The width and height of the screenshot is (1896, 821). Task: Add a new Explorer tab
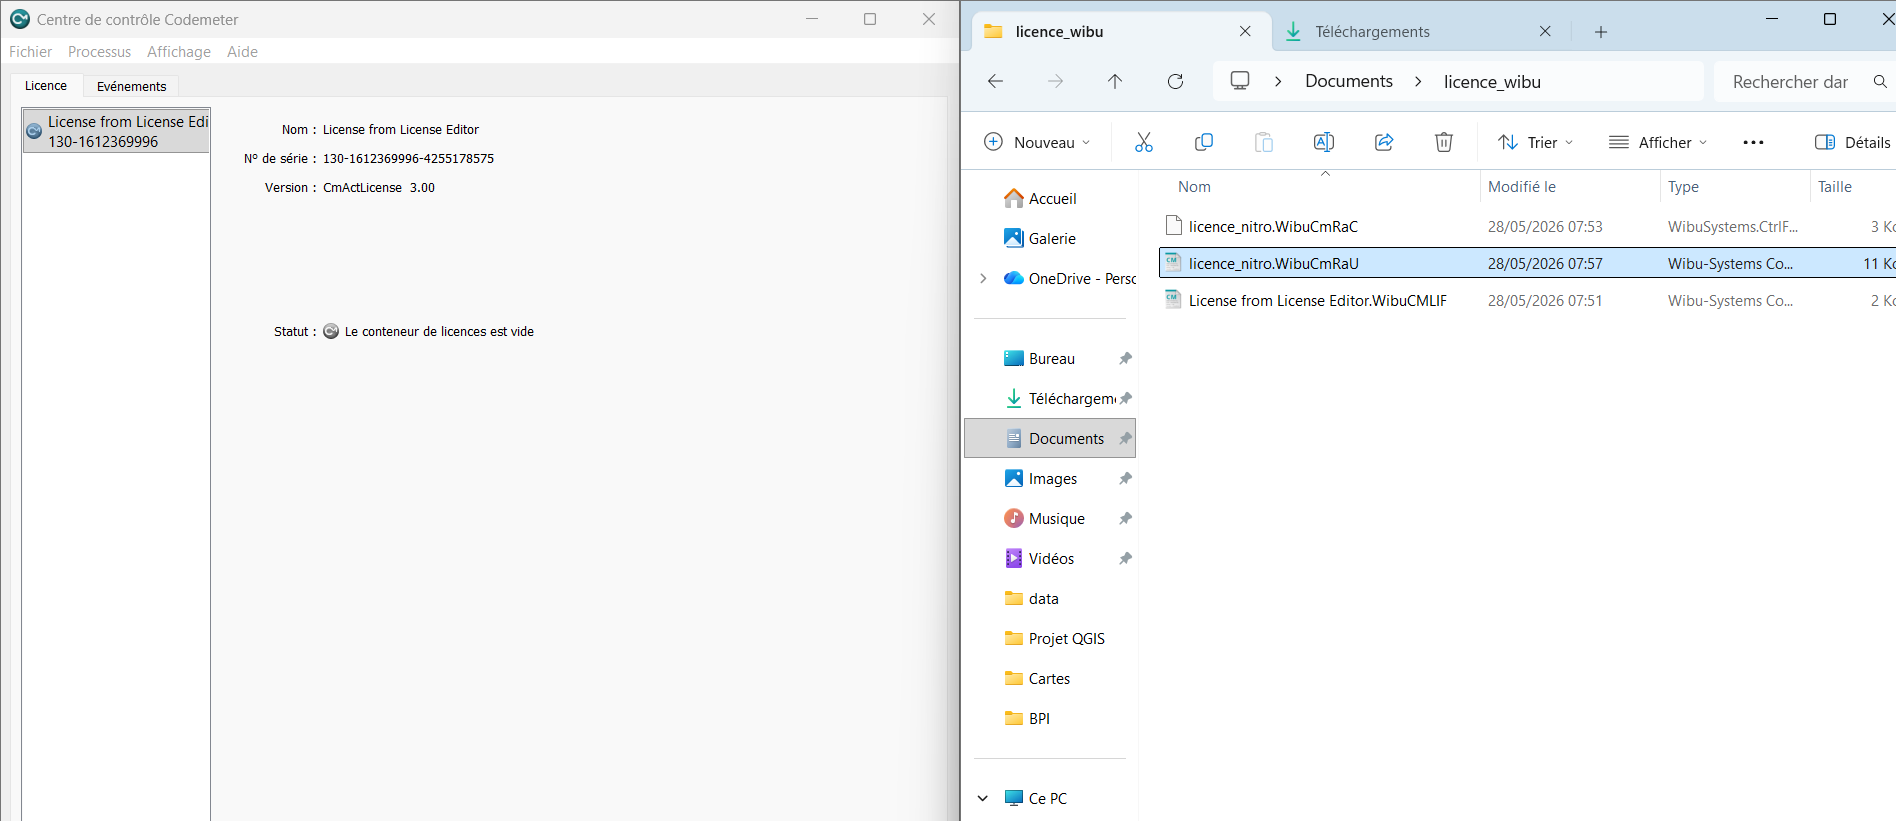(1601, 32)
